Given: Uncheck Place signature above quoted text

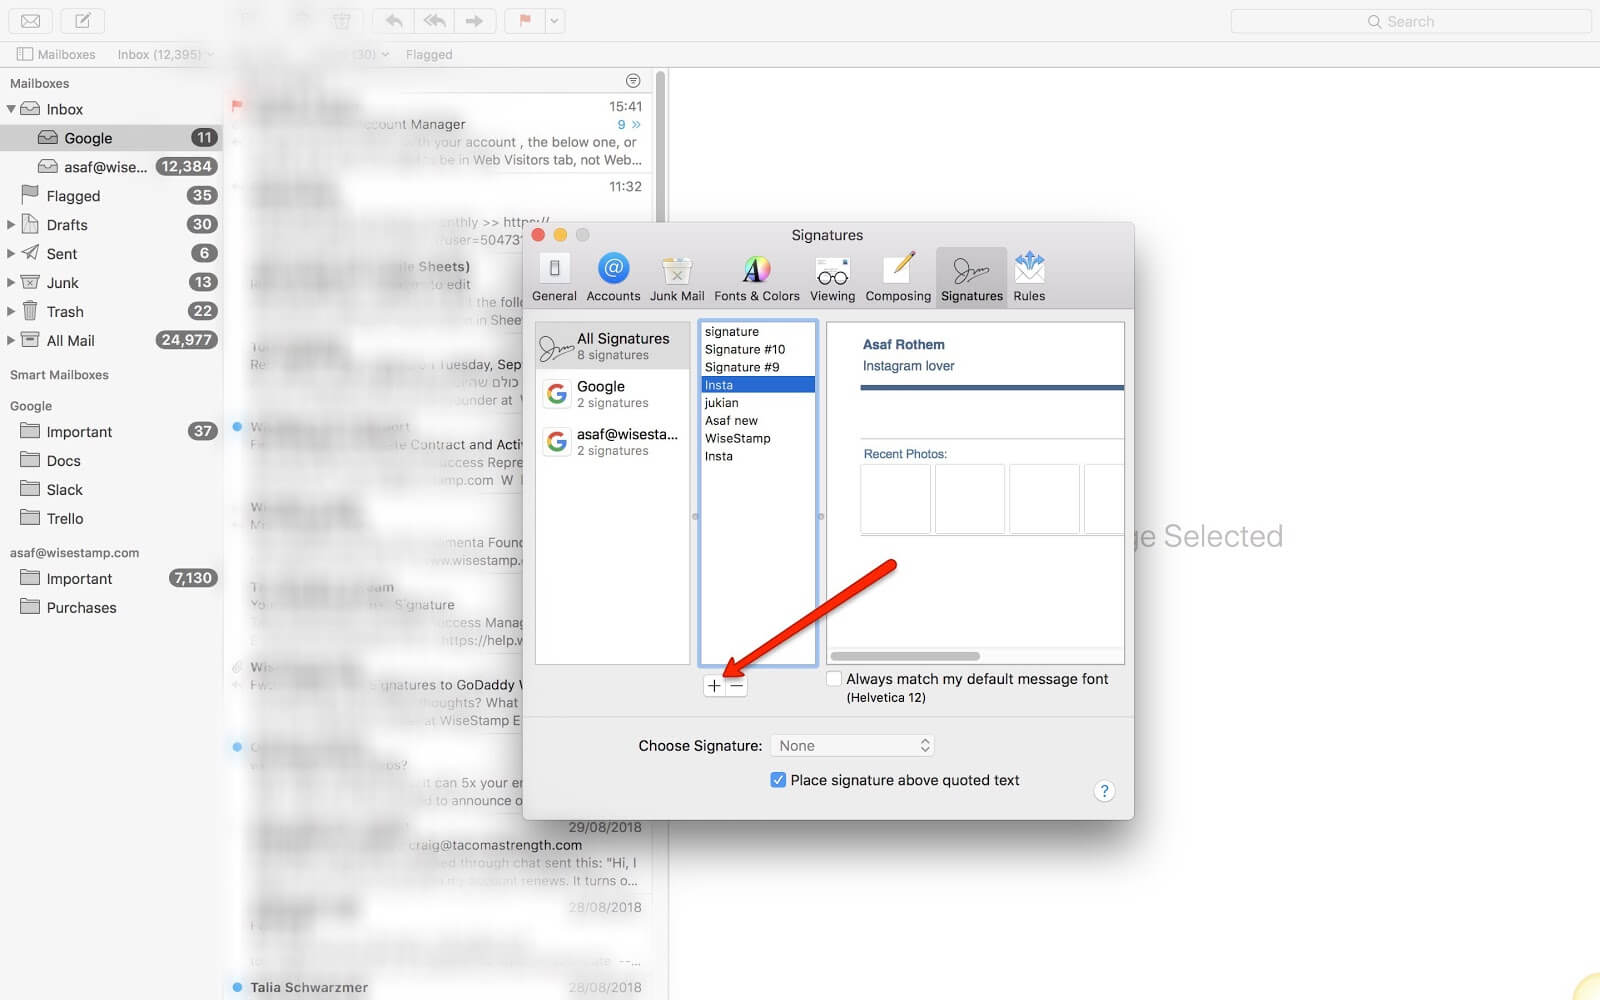Looking at the screenshot, I should coord(778,780).
